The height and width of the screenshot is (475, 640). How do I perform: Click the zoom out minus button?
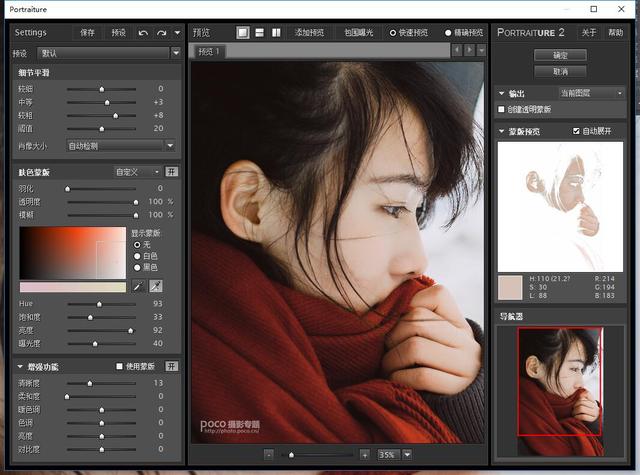[270, 454]
